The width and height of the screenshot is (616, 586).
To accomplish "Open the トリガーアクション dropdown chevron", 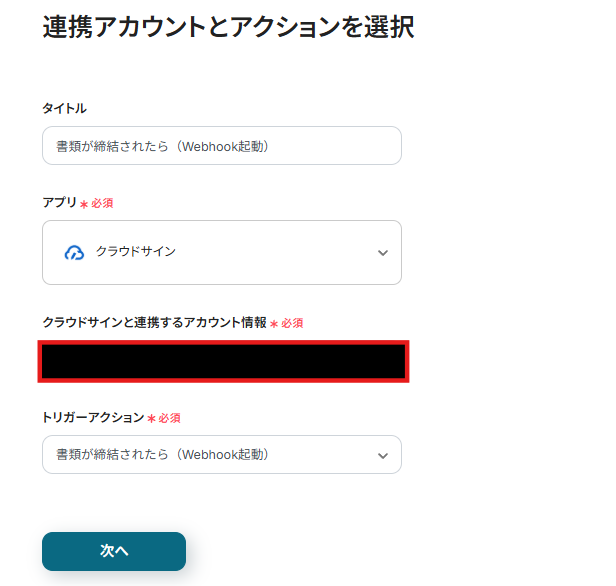I will click(382, 455).
